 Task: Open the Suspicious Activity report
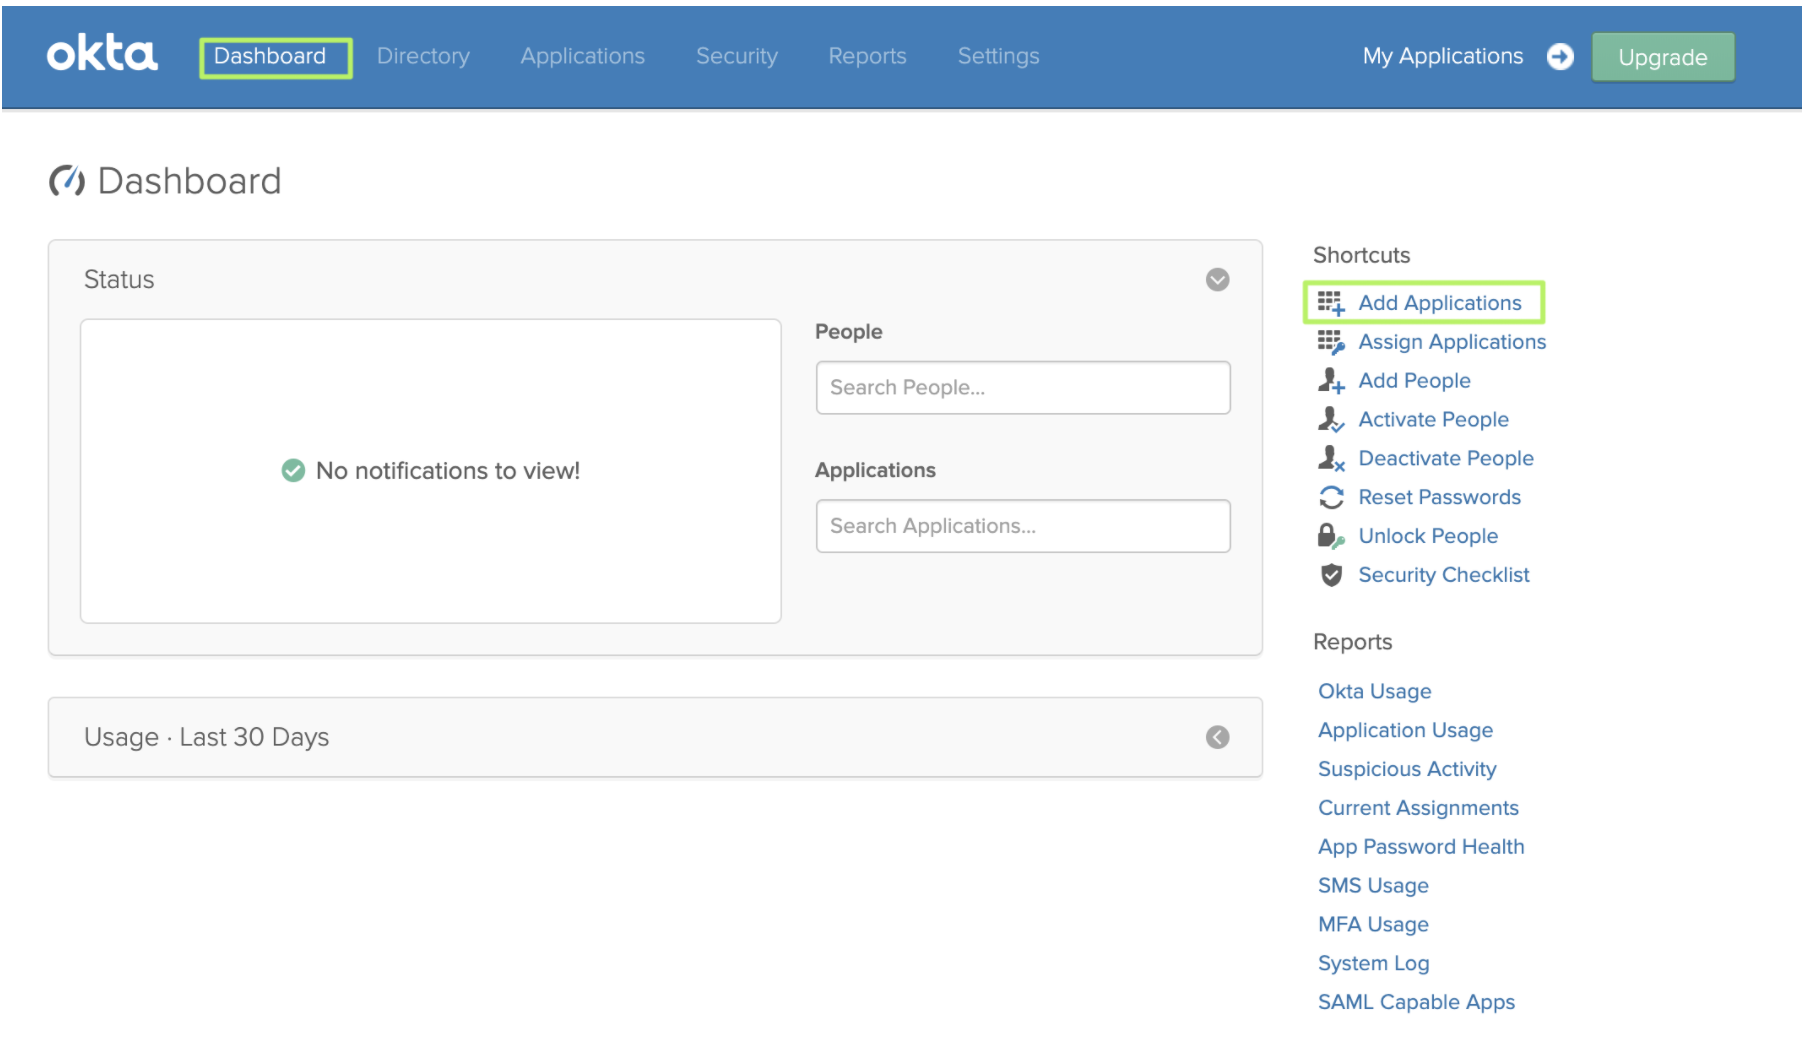point(1407,768)
